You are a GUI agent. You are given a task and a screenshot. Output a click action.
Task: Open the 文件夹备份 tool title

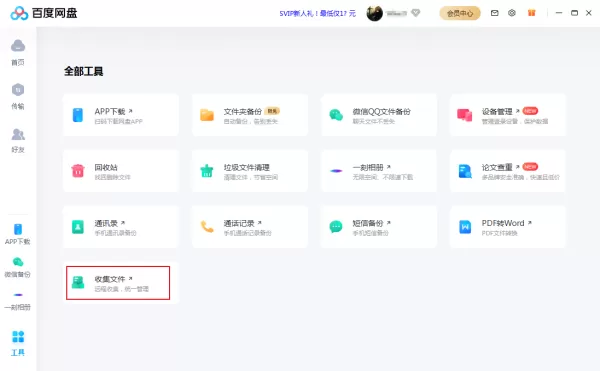tap(243, 111)
